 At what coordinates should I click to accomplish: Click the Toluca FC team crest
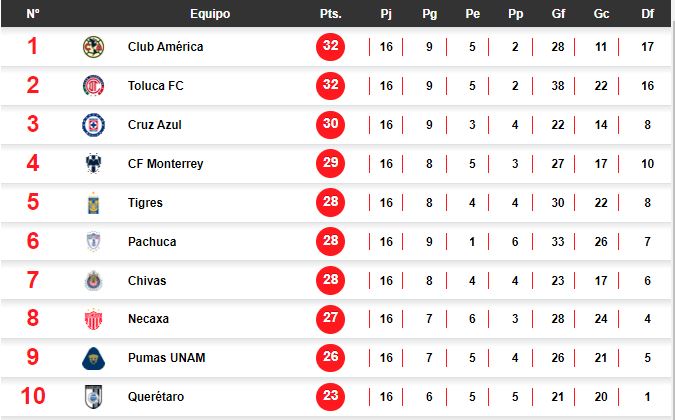[x=93, y=86]
